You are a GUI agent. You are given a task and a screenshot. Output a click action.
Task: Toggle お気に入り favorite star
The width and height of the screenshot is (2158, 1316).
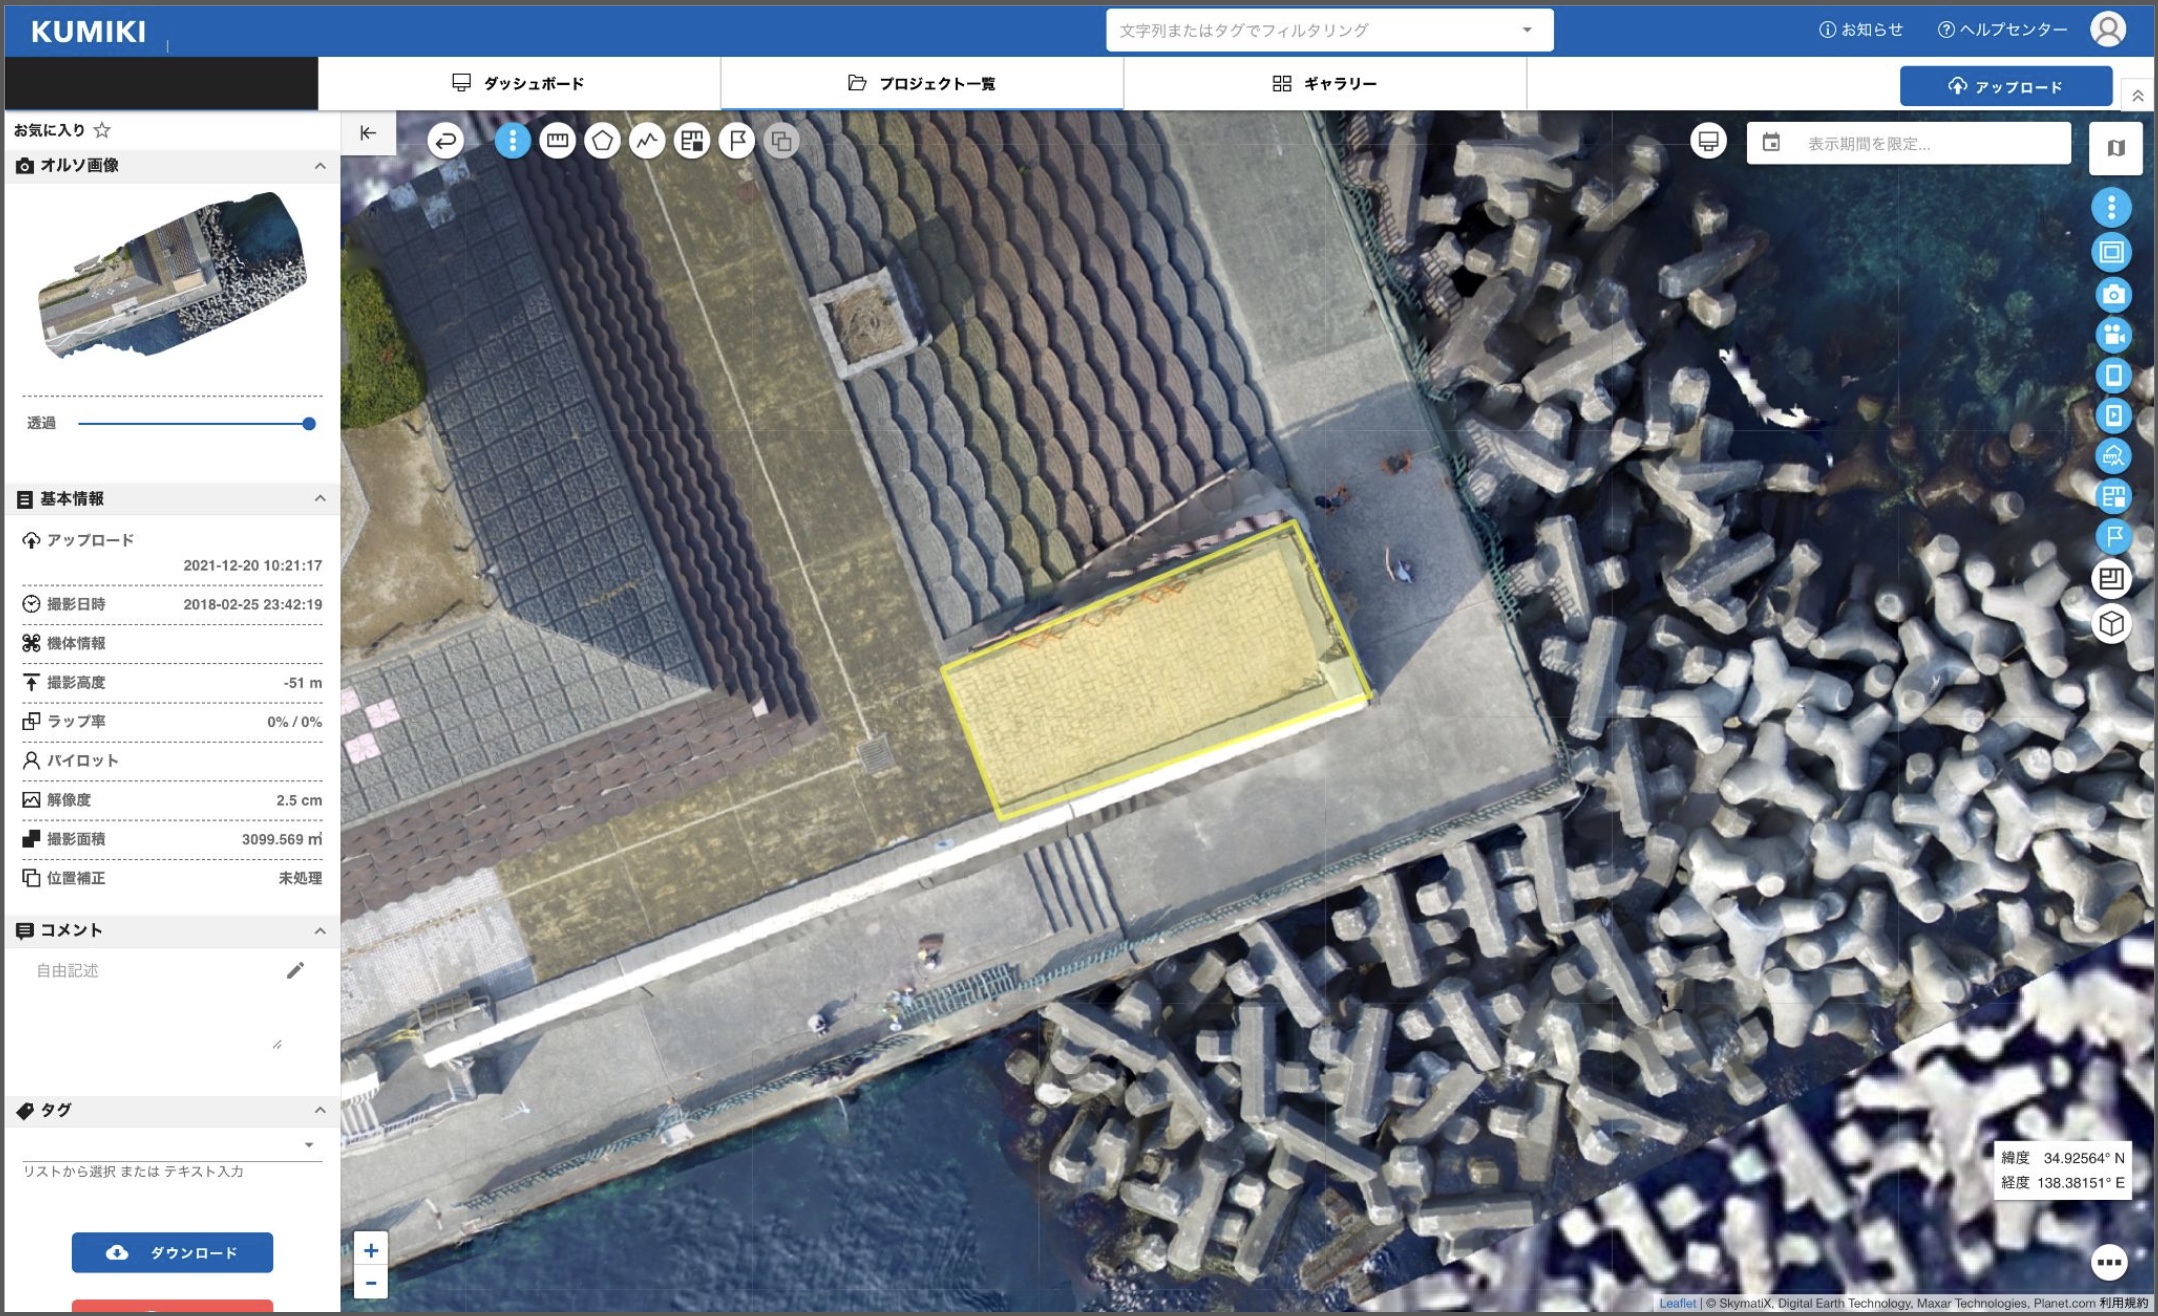point(102,130)
